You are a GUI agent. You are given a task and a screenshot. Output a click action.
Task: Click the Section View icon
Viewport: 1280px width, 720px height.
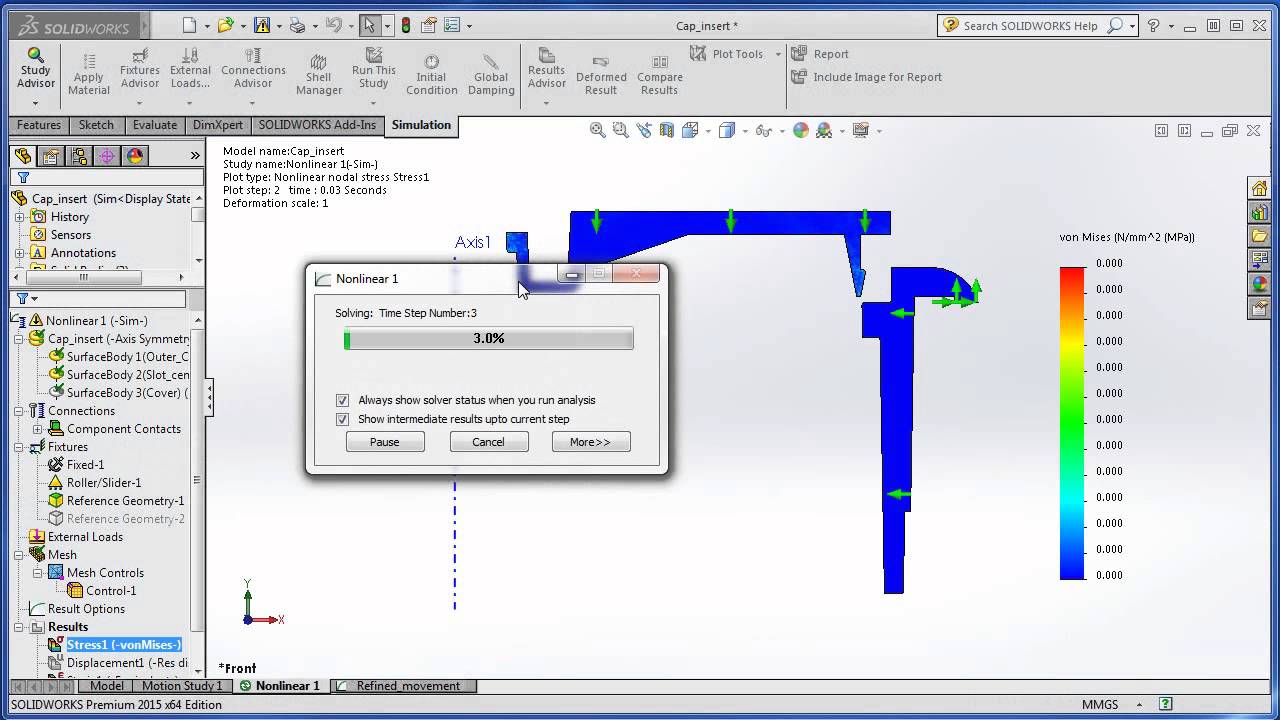(x=665, y=130)
